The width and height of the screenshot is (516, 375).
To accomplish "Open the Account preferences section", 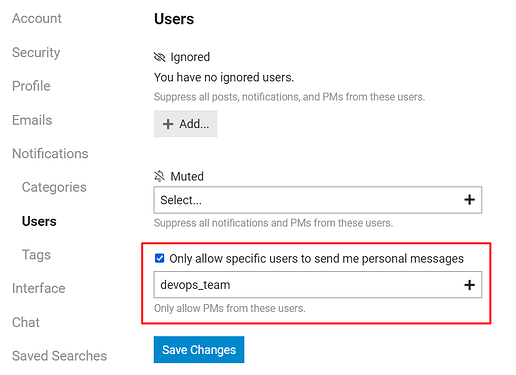I will pyautogui.click(x=37, y=18).
